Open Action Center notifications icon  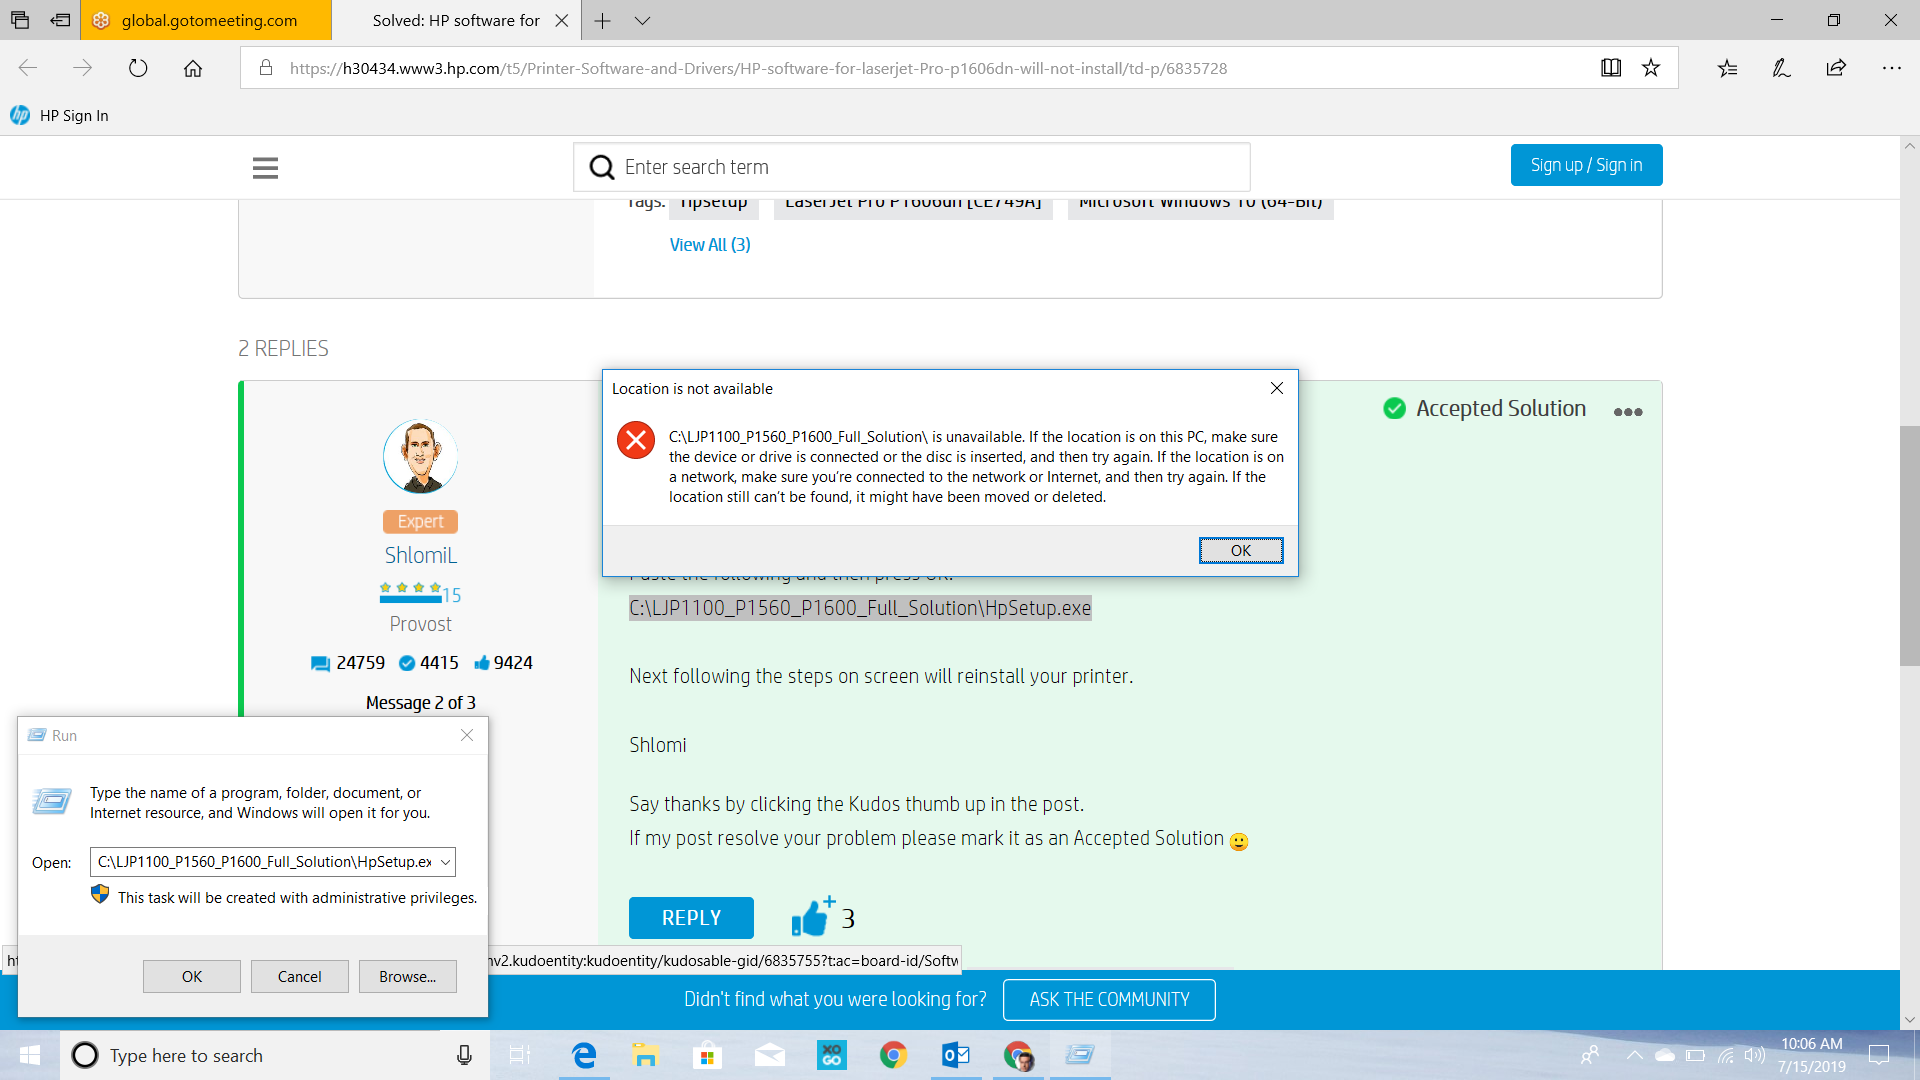[1879, 1055]
